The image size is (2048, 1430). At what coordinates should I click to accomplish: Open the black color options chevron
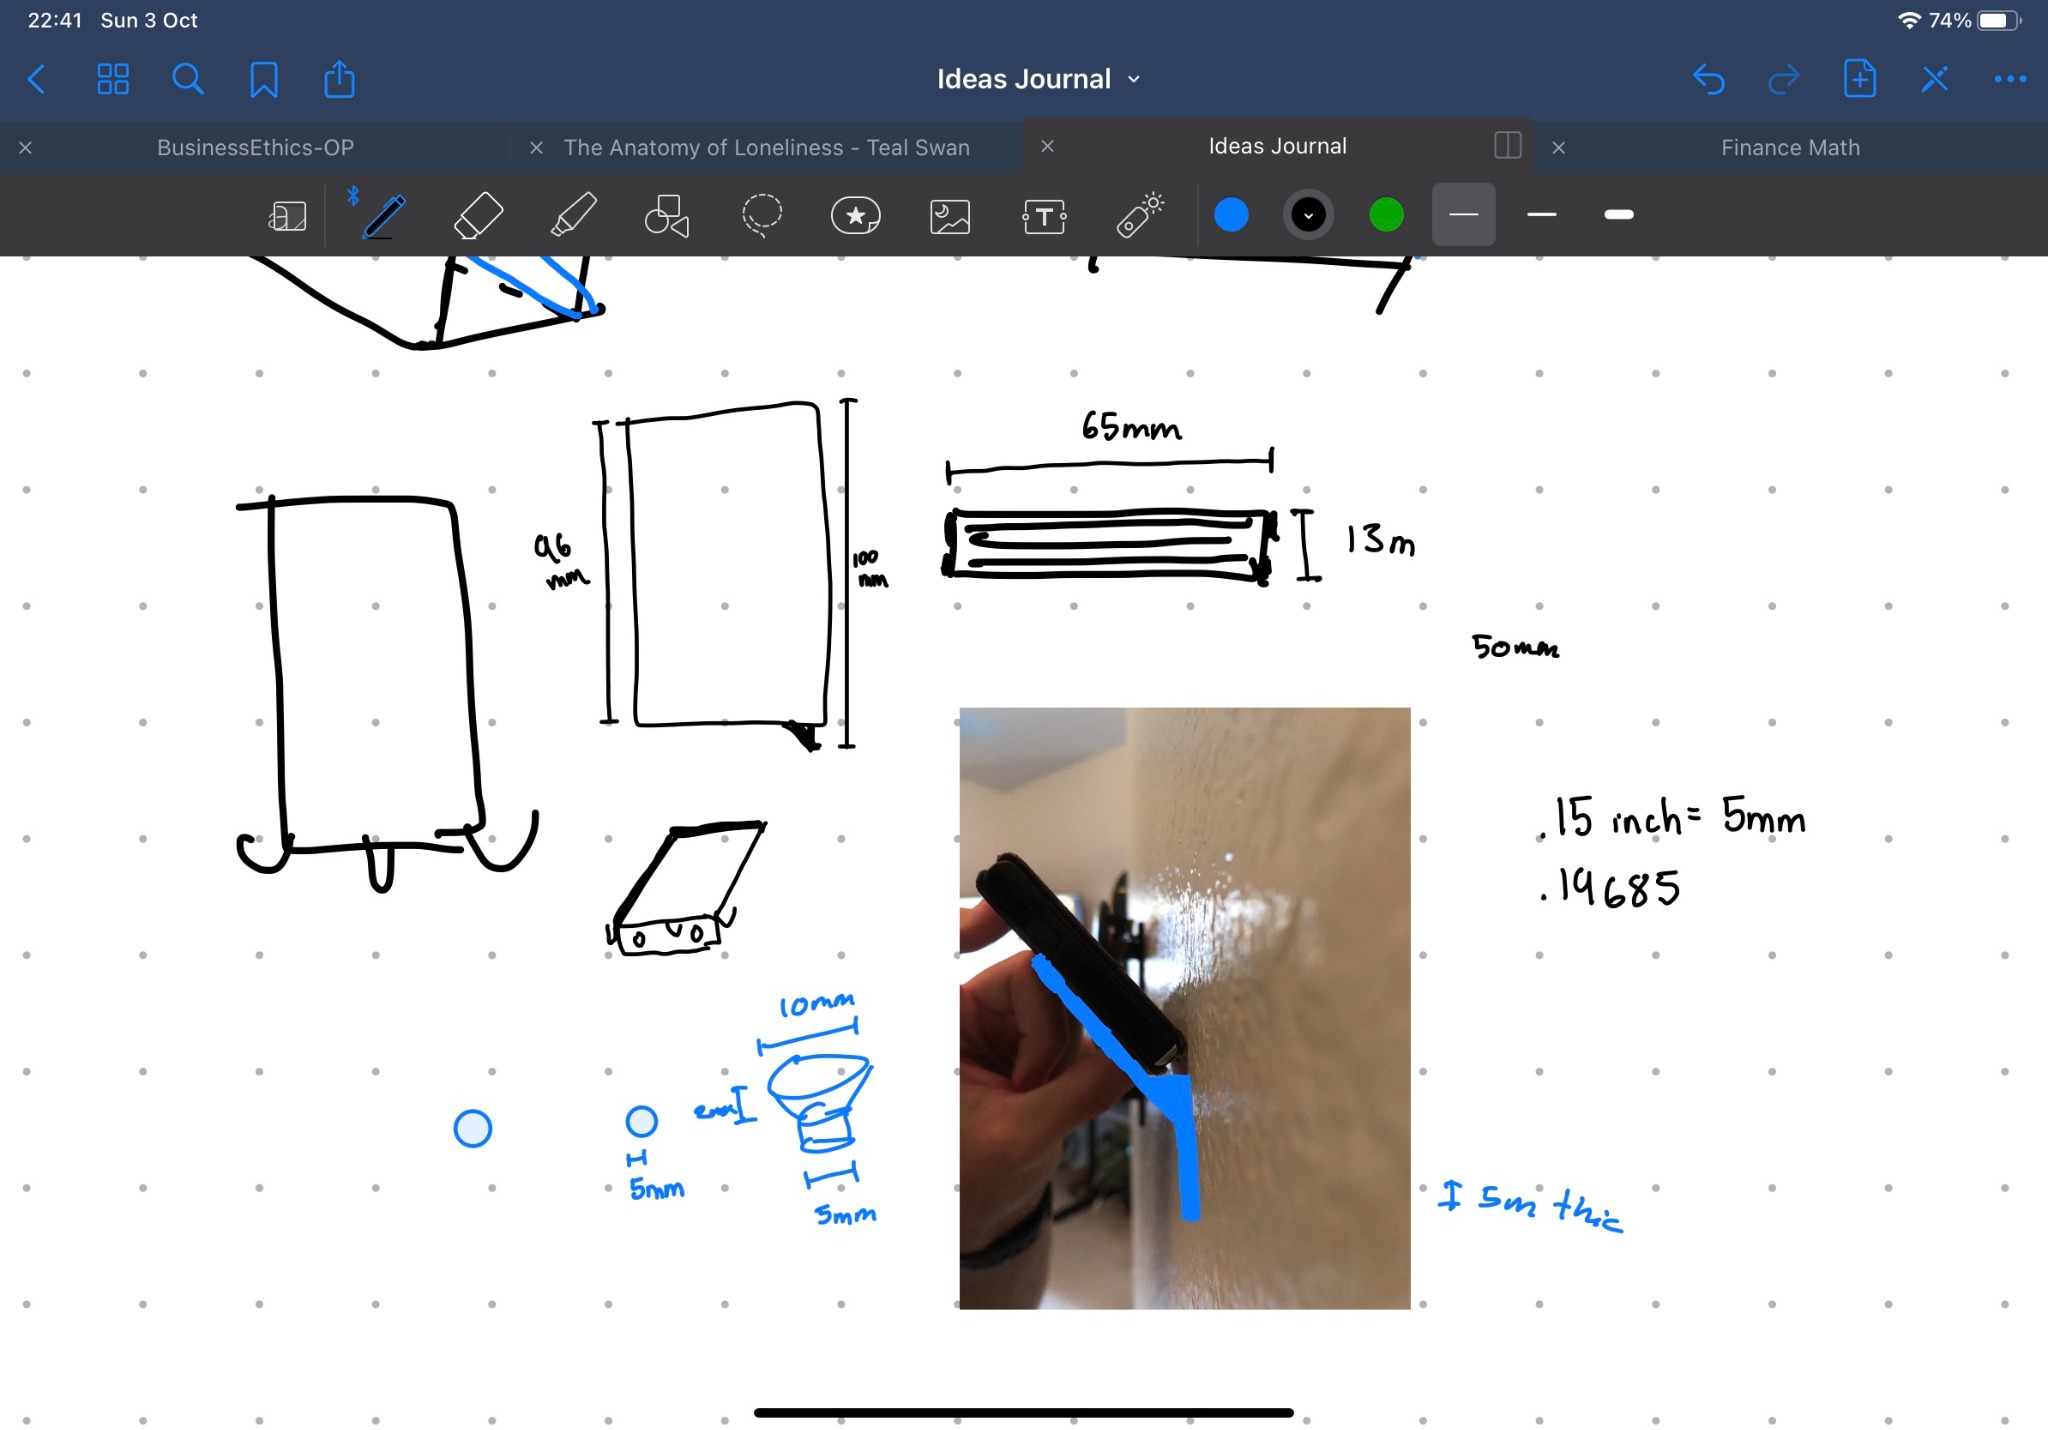[x=1308, y=214]
